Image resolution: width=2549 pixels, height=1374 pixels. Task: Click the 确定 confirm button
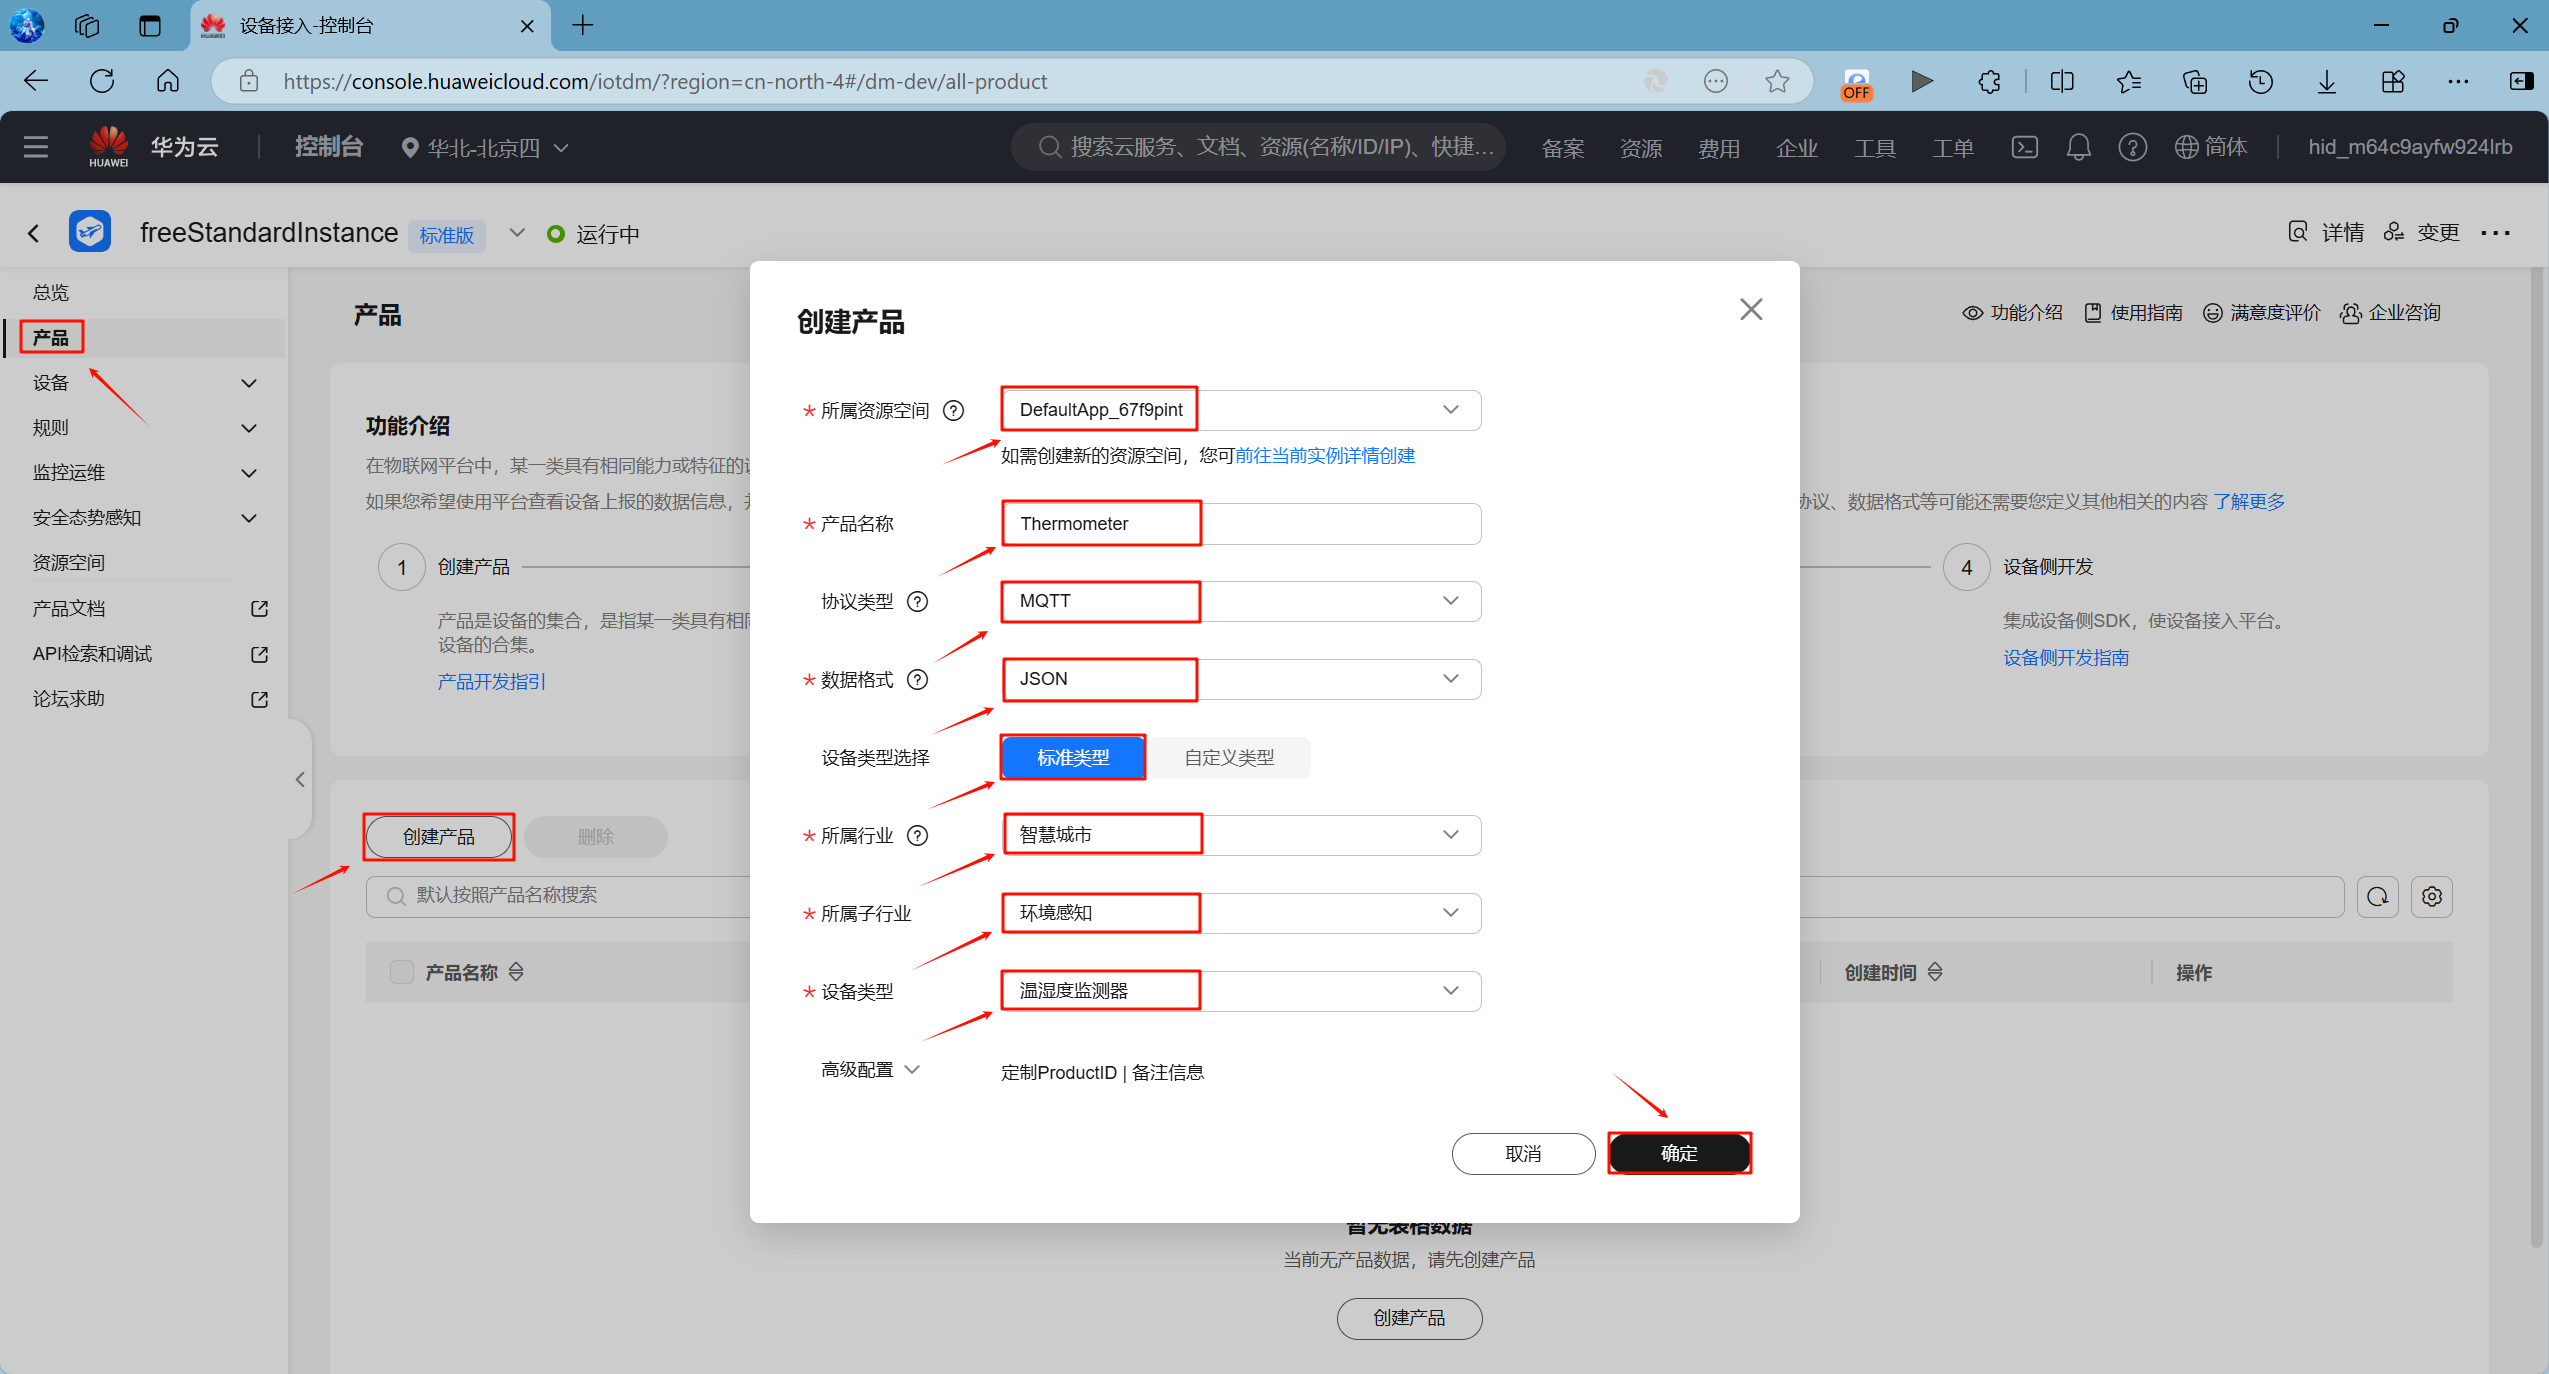pos(1678,1154)
